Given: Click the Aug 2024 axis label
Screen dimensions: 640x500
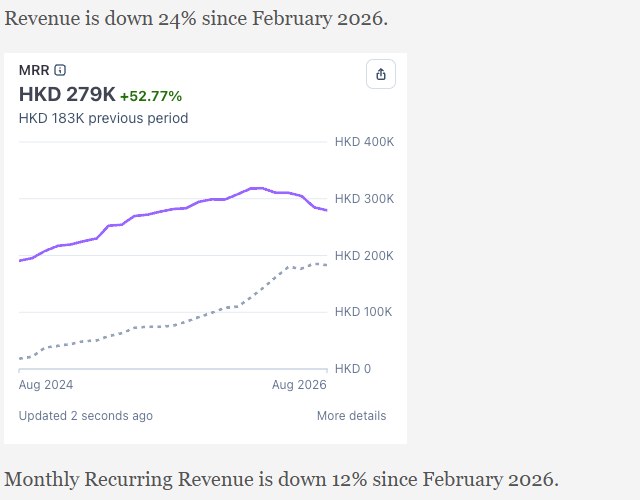Looking at the screenshot, I should tap(46, 385).
